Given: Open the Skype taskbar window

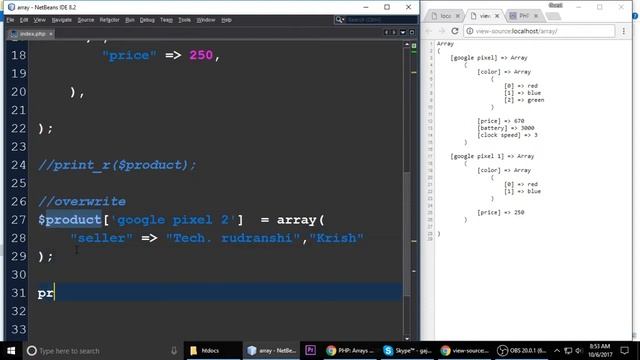Looking at the screenshot, I should (x=407, y=351).
